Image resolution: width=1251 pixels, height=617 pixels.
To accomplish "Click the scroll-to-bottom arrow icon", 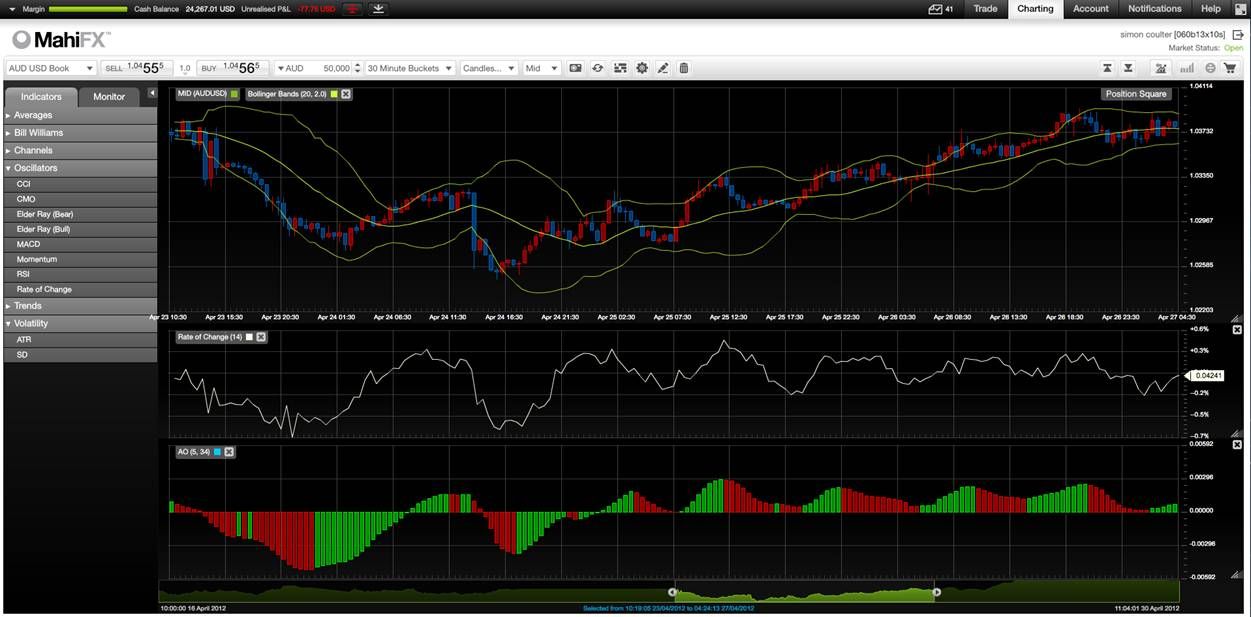I will [1128, 68].
